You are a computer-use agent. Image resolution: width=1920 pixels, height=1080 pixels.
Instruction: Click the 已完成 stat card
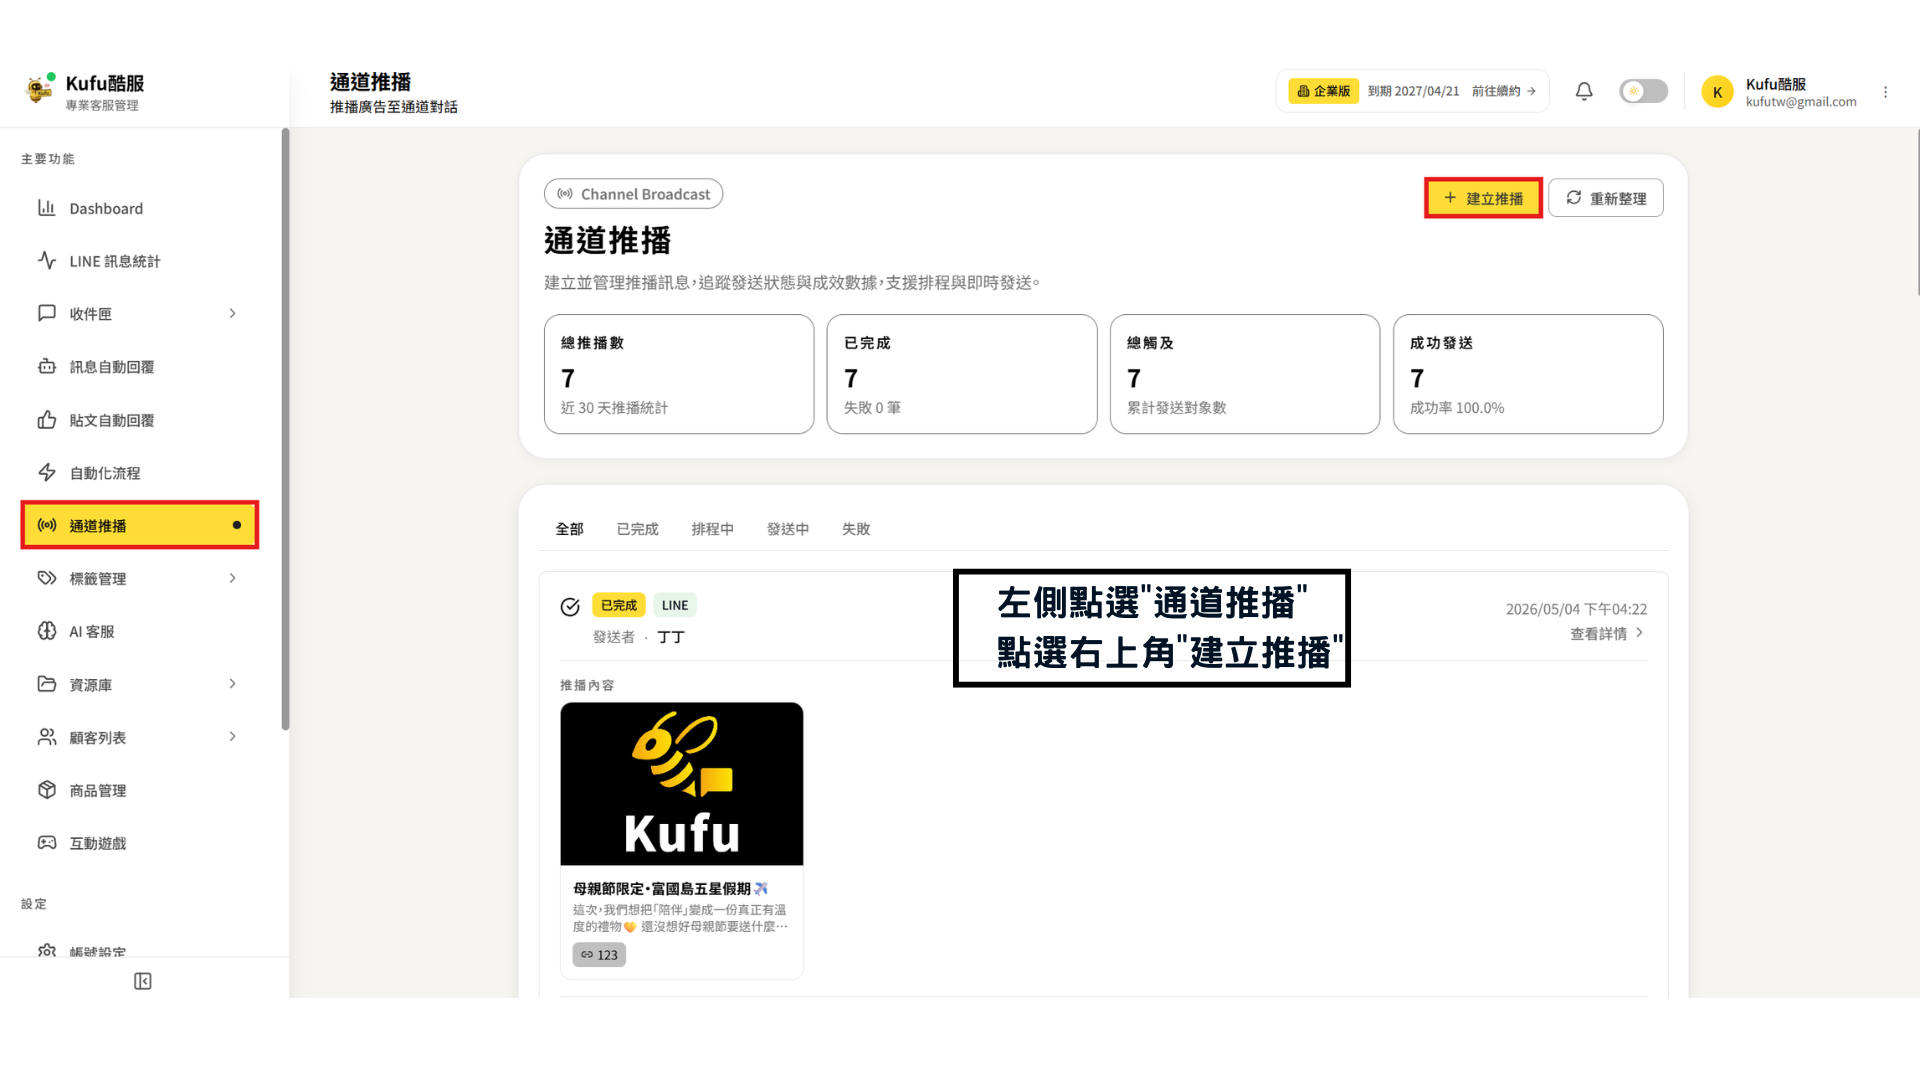962,374
